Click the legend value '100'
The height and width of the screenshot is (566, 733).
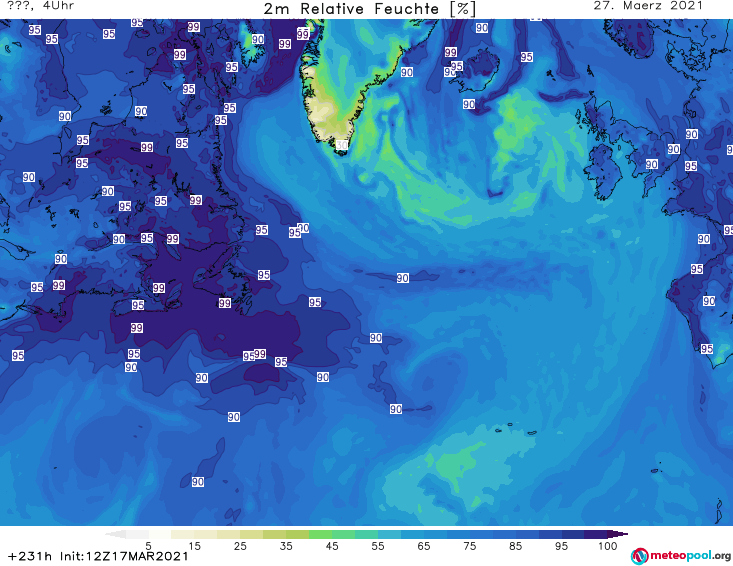click(608, 546)
